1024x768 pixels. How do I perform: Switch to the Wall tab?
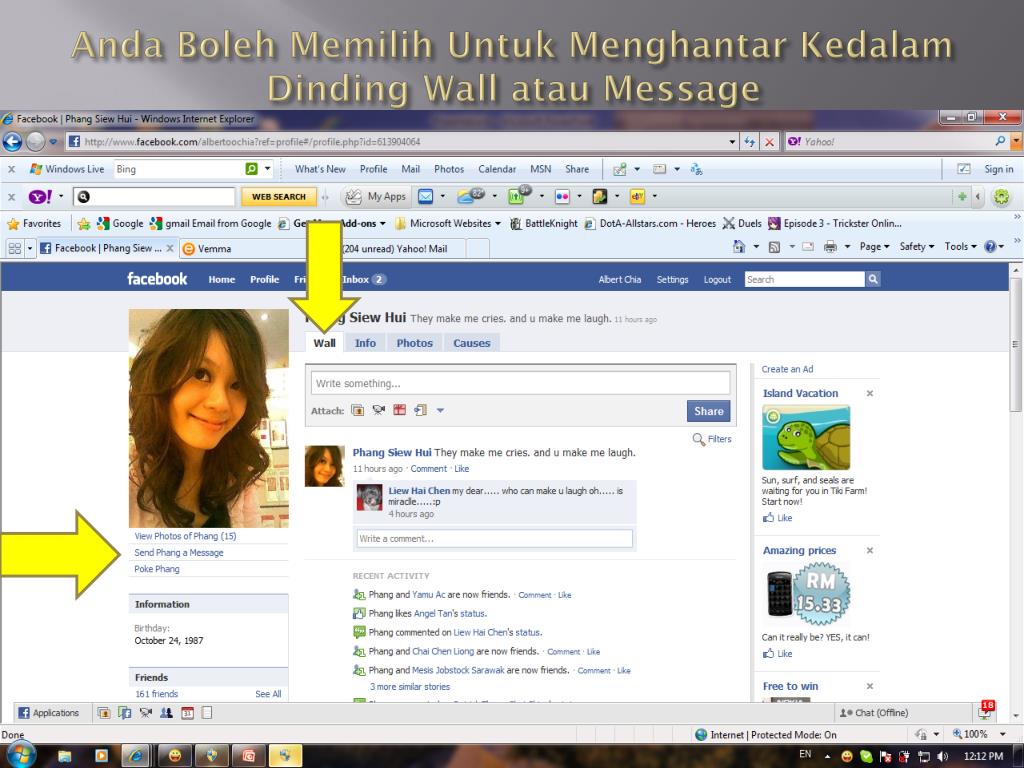click(x=324, y=344)
